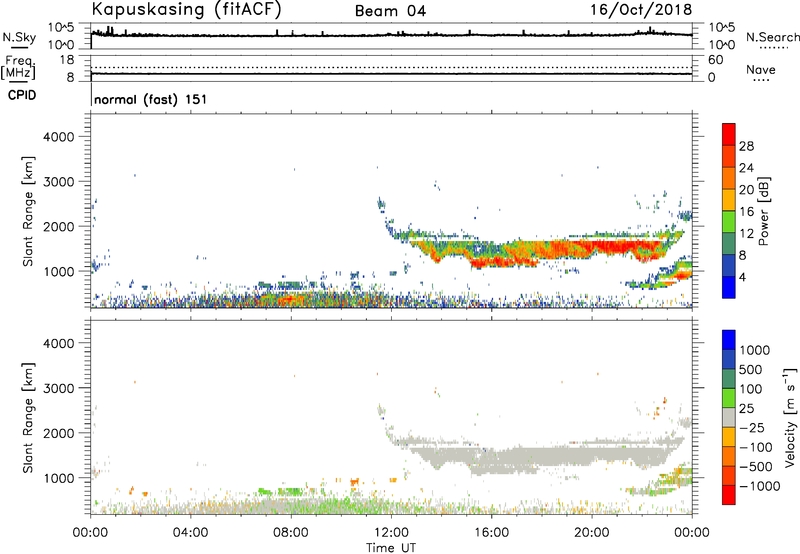Screen dimensions: 800x554
Task: Click the 'CPID' label
Action: pos(22,95)
